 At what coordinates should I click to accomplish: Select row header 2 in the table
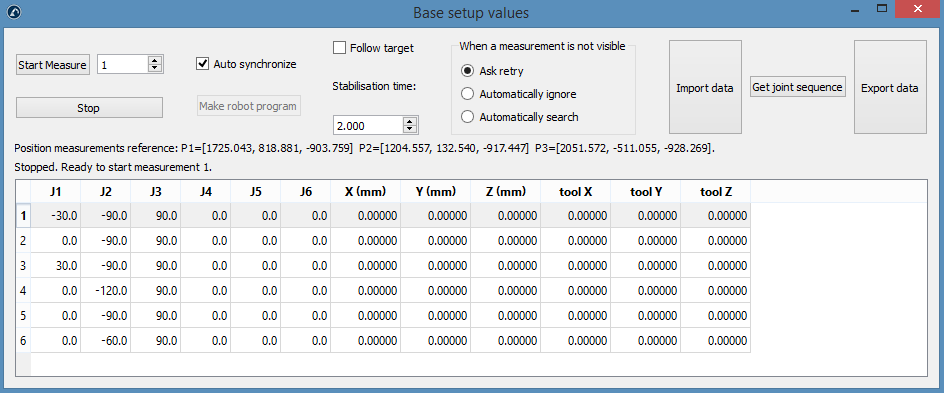coord(23,241)
